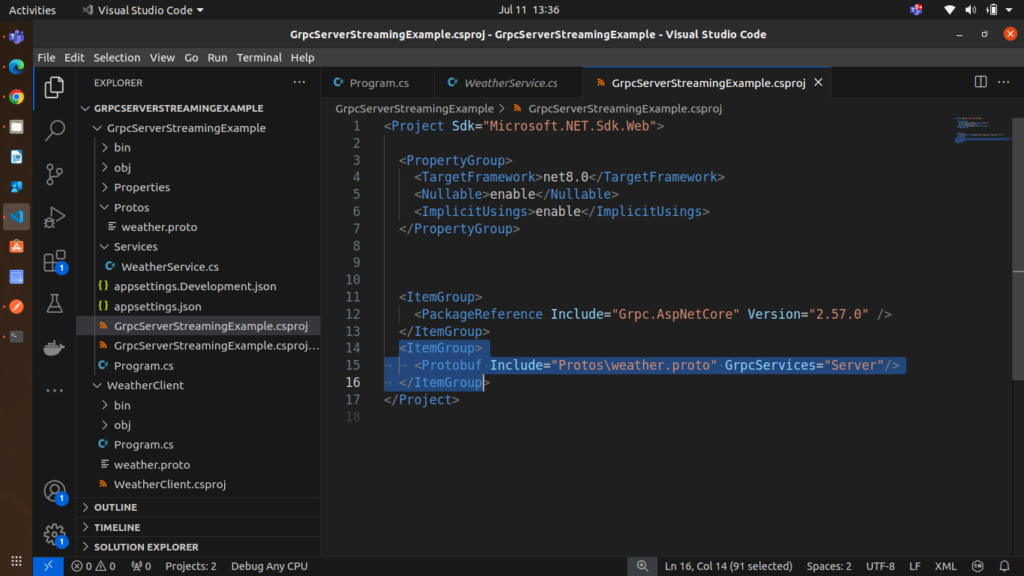This screenshot has height=576, width=1024.
Task: Open the Terminal menu
Action: coord(259,58)
